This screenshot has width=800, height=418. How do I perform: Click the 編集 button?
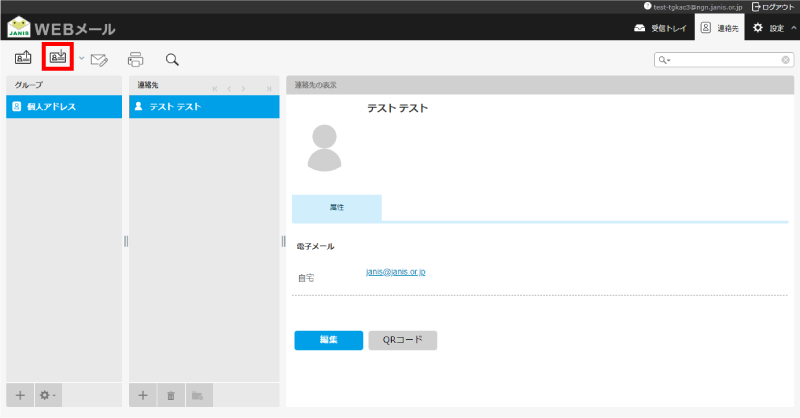coord(329,340)
